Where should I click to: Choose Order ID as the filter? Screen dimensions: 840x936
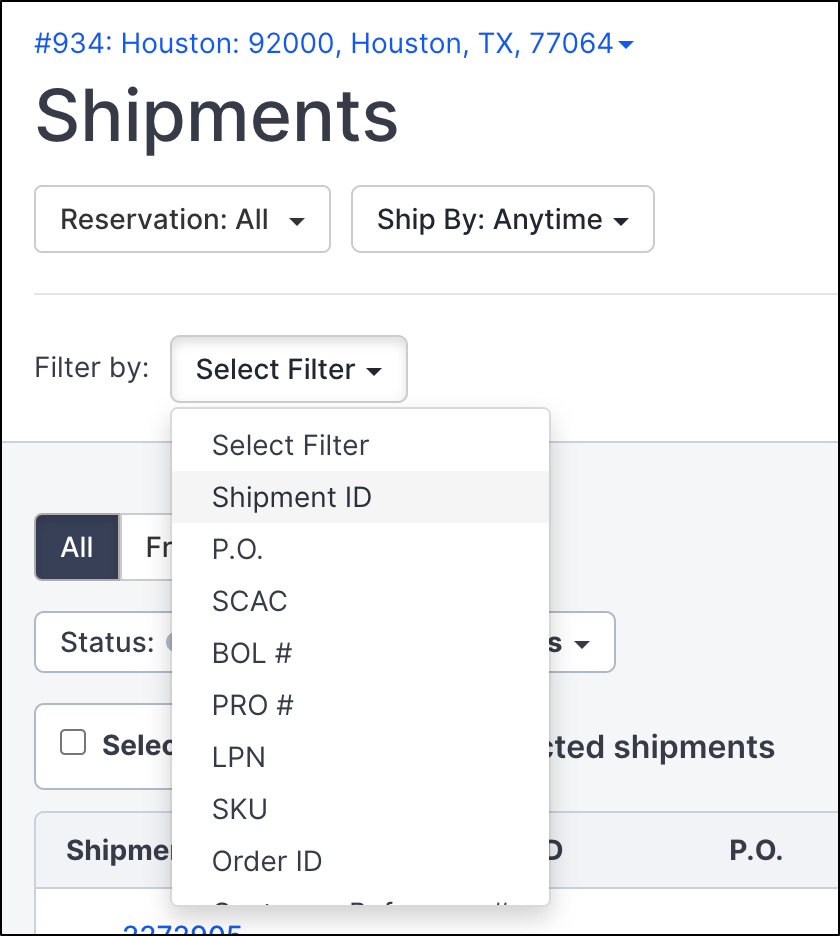pyautogui.click(x=266, y=861)
